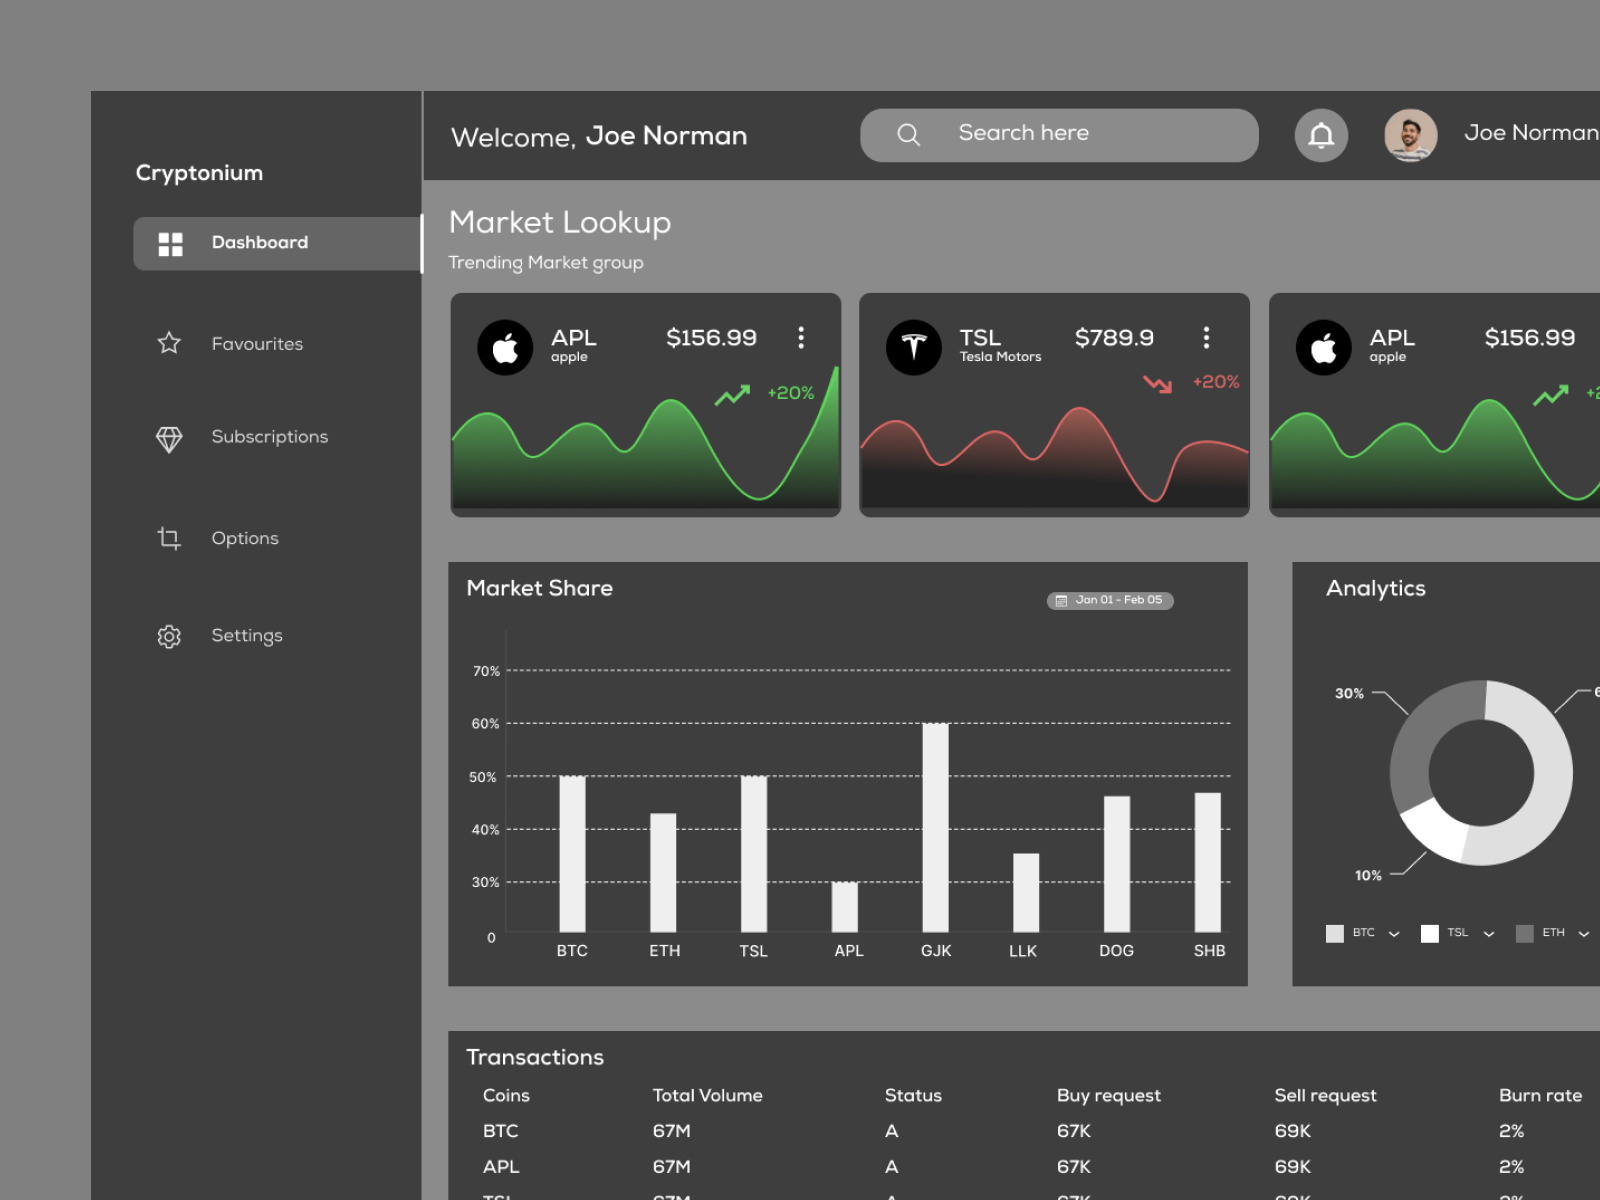
Task: Click the Joe Norman profile avatar
Action: tap(1411, 135)
